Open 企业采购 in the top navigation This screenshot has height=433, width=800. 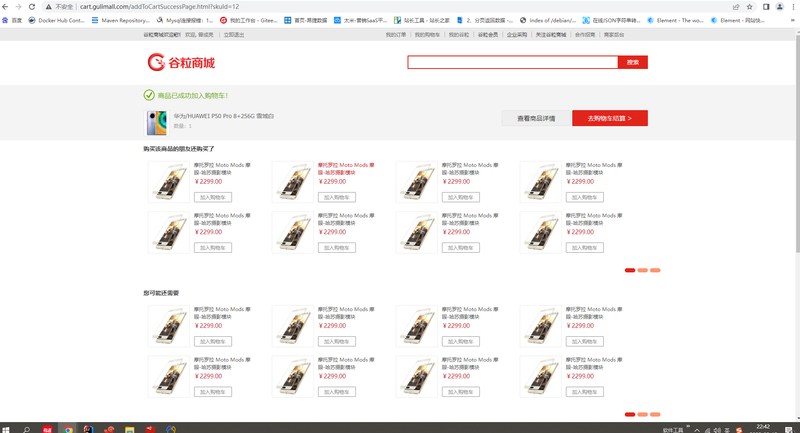click(517, 35)
